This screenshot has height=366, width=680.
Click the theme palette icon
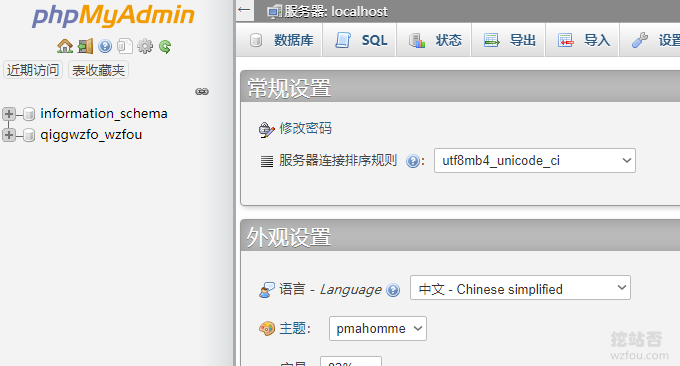[x=267, y=329]
